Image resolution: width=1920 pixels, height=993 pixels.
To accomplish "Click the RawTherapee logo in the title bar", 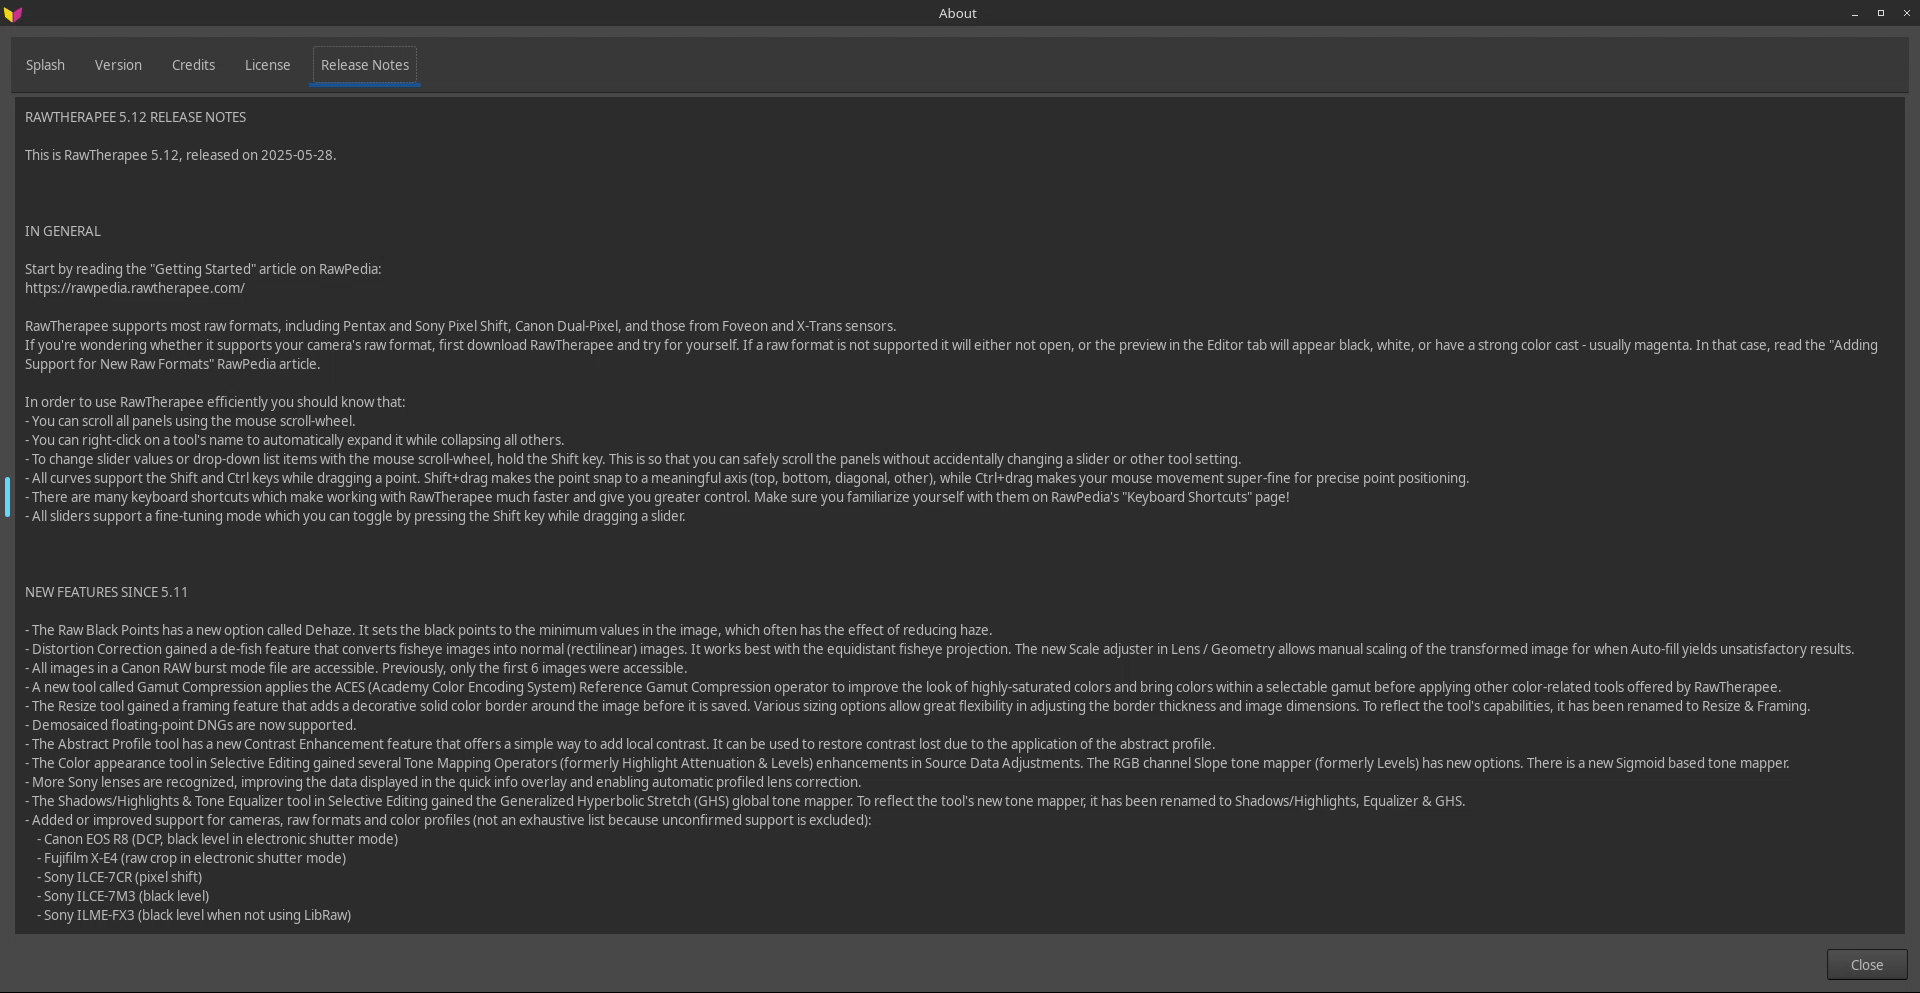I will [13, 14].
